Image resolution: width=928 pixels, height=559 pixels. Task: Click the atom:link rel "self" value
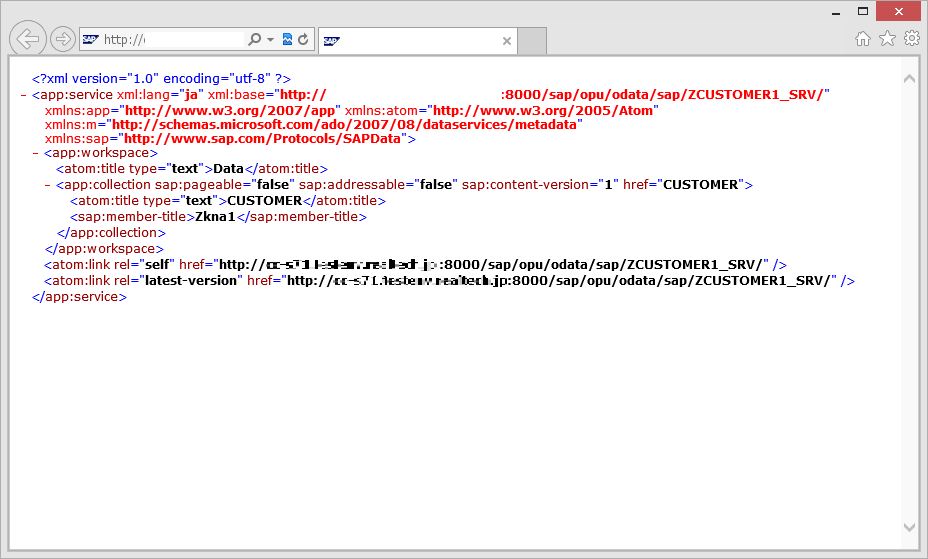coord(157,265)
